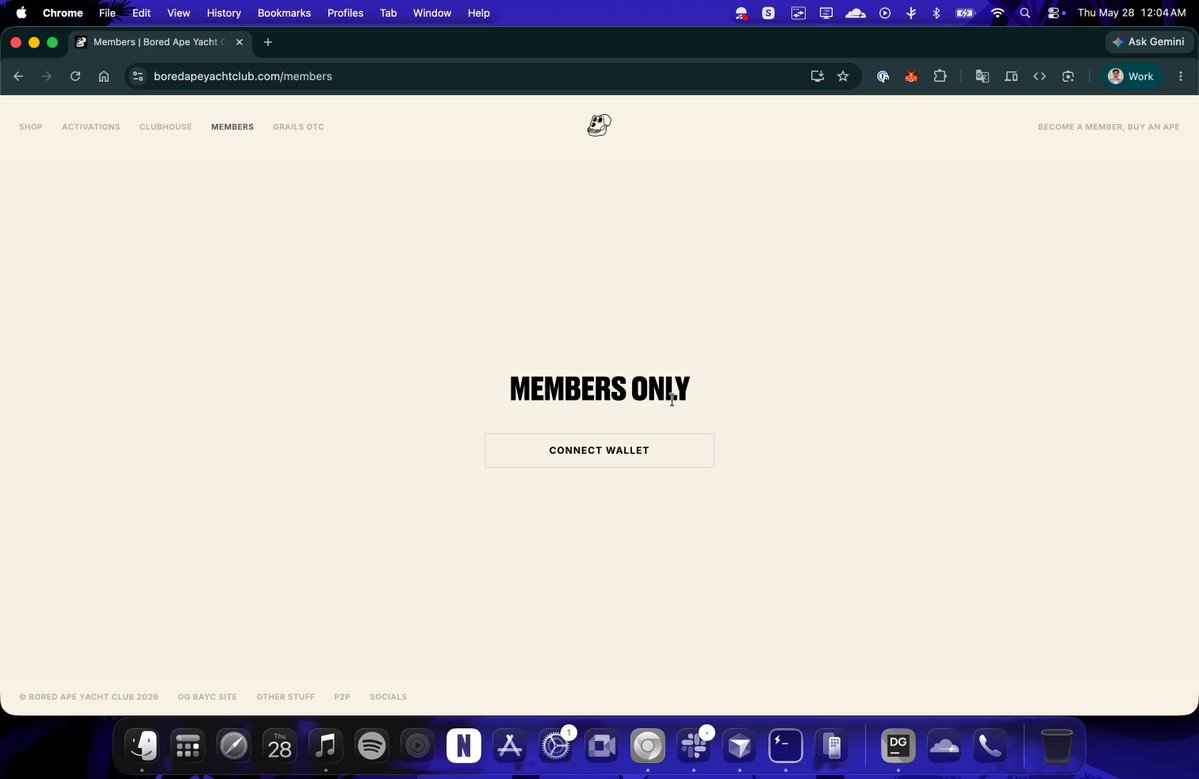Go back with the browser back arrow
The height and width of the screenshot is (779, 1199).
(x=18, y=76)
